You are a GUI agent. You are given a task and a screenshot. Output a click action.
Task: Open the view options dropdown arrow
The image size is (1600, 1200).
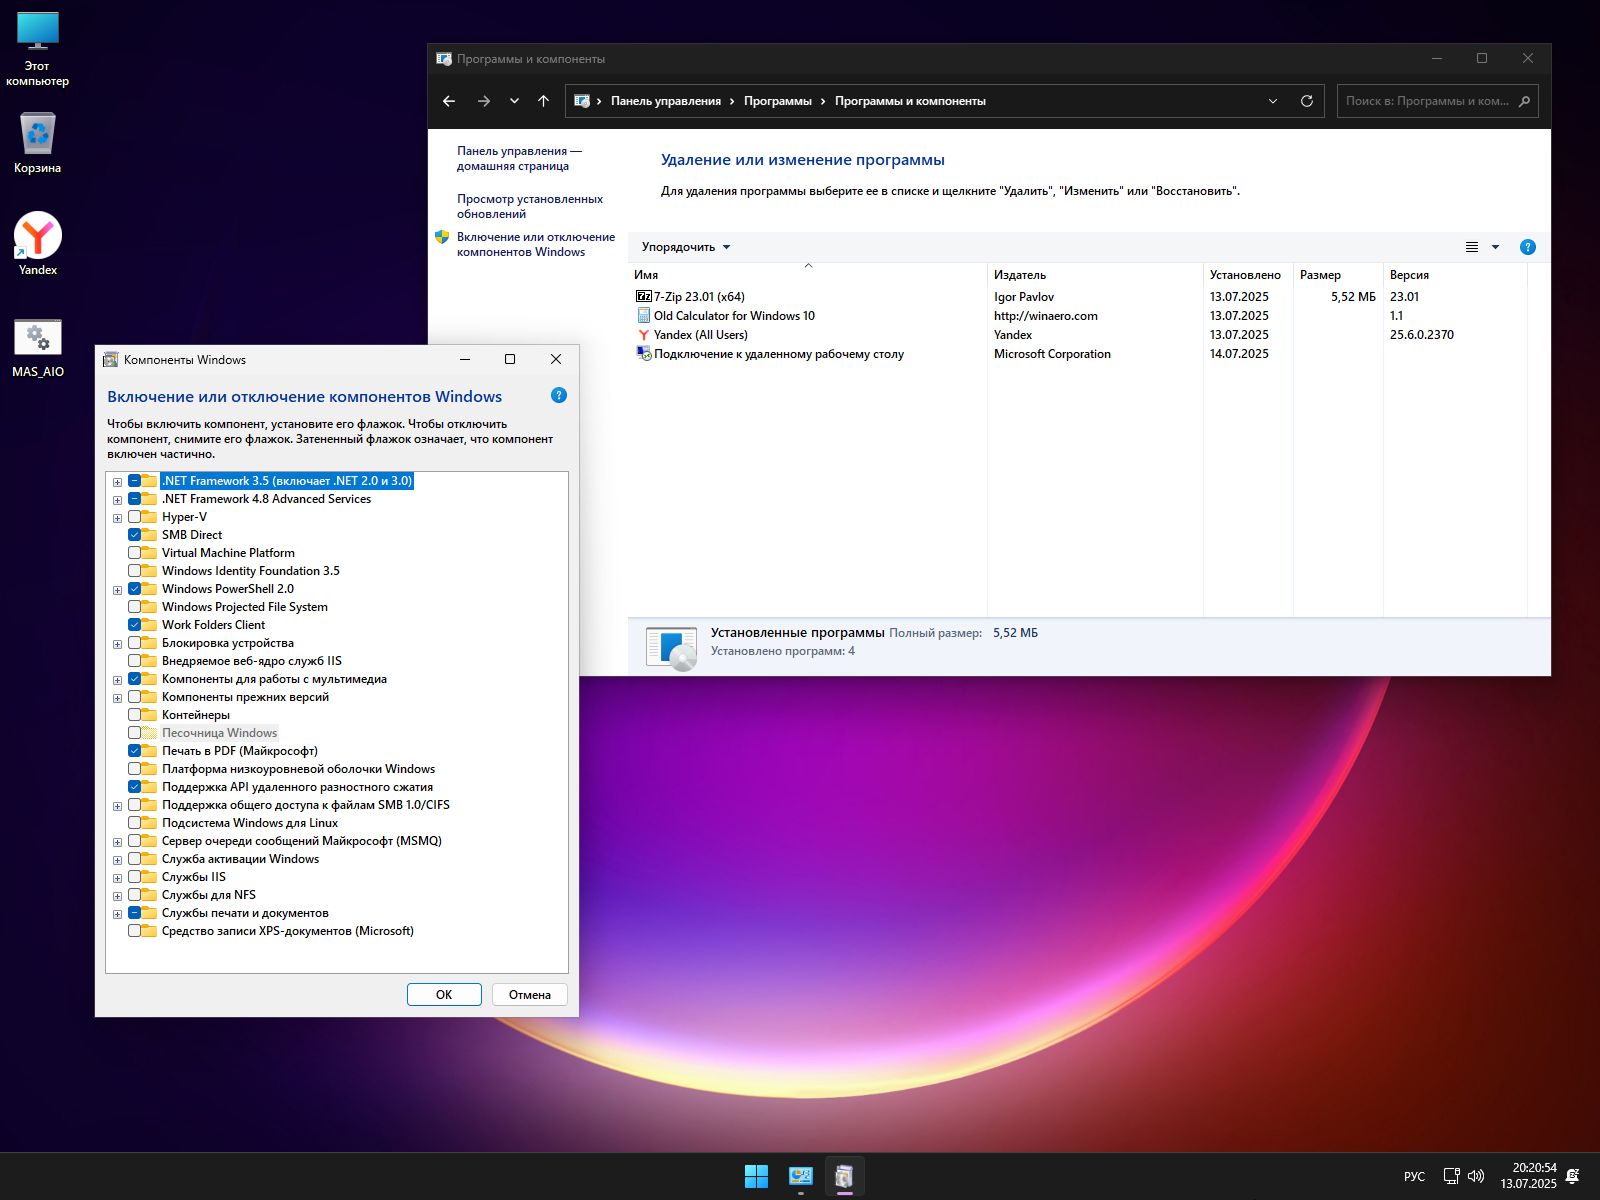(x=1495, y=247)
